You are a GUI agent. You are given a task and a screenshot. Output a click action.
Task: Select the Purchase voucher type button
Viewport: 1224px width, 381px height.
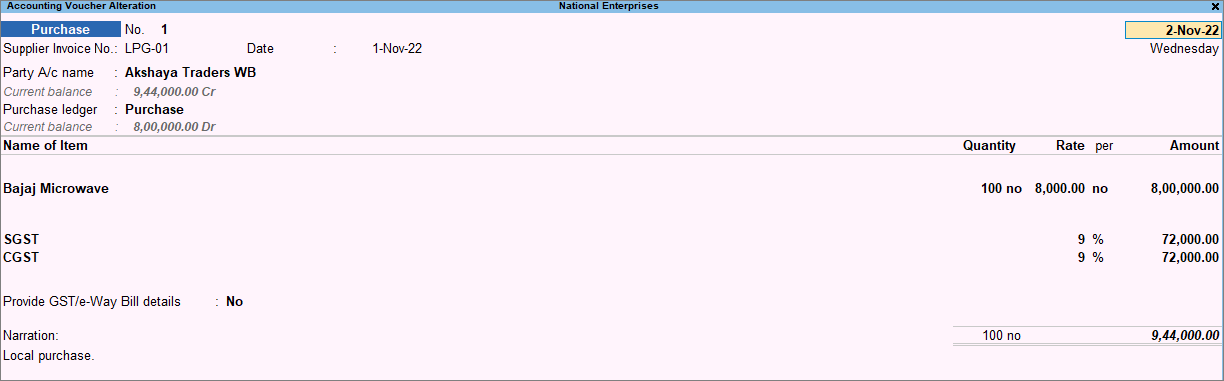tap(60, 30)
